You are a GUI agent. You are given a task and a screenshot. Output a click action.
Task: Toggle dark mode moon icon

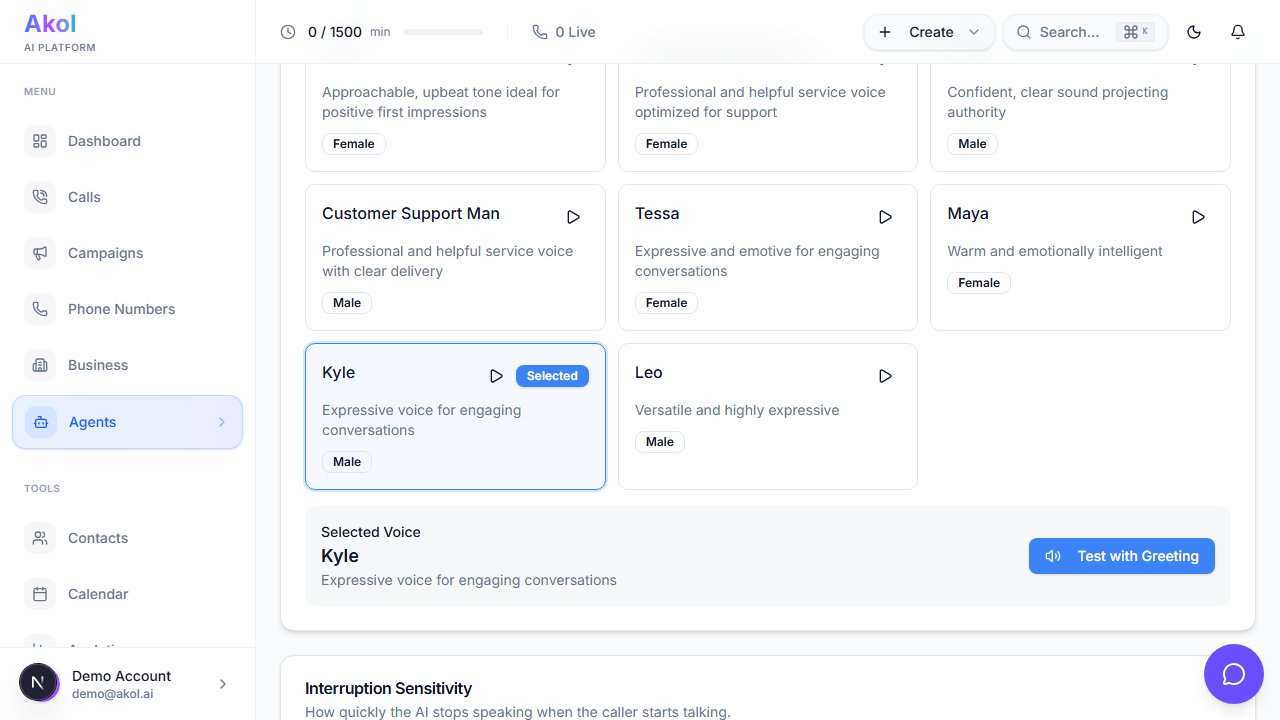point(1194,32)
